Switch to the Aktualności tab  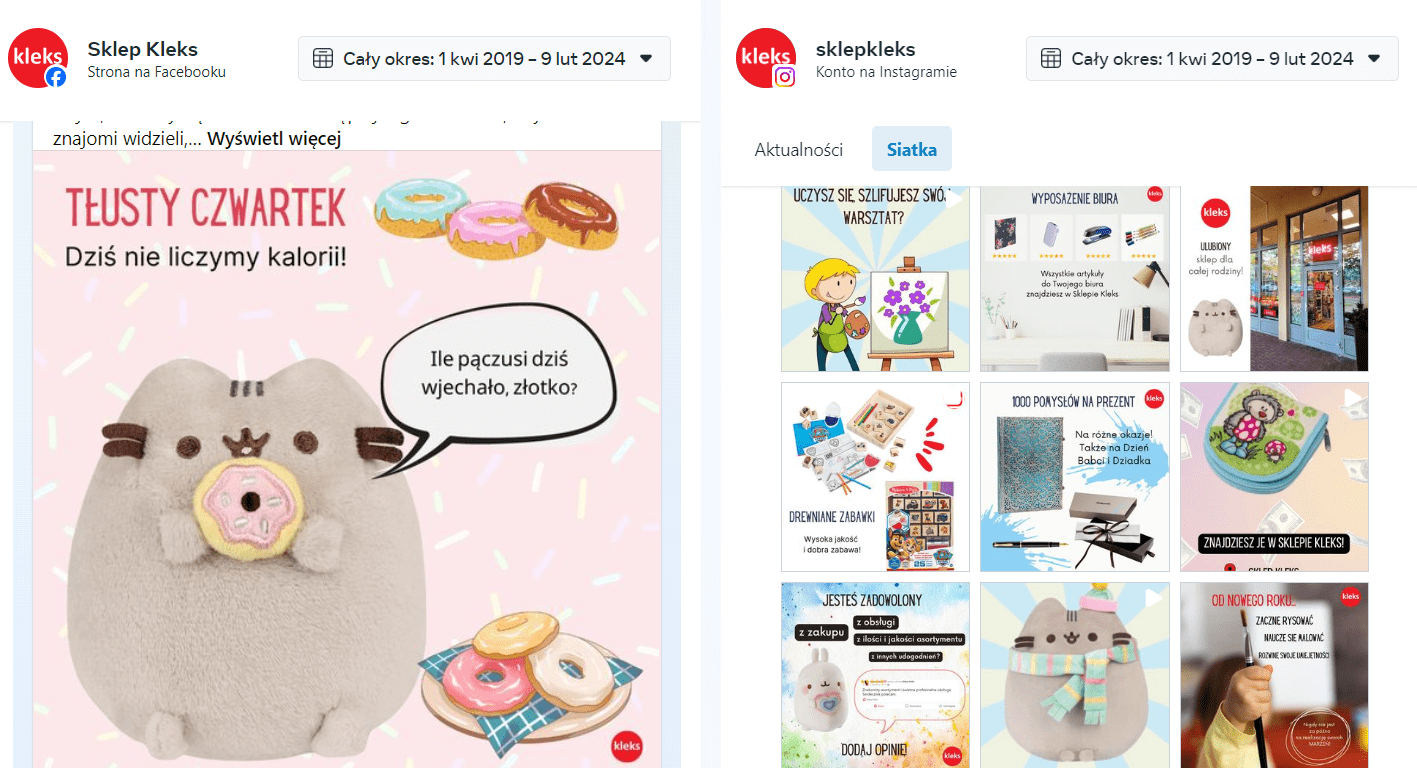click(x=799, y=150)
